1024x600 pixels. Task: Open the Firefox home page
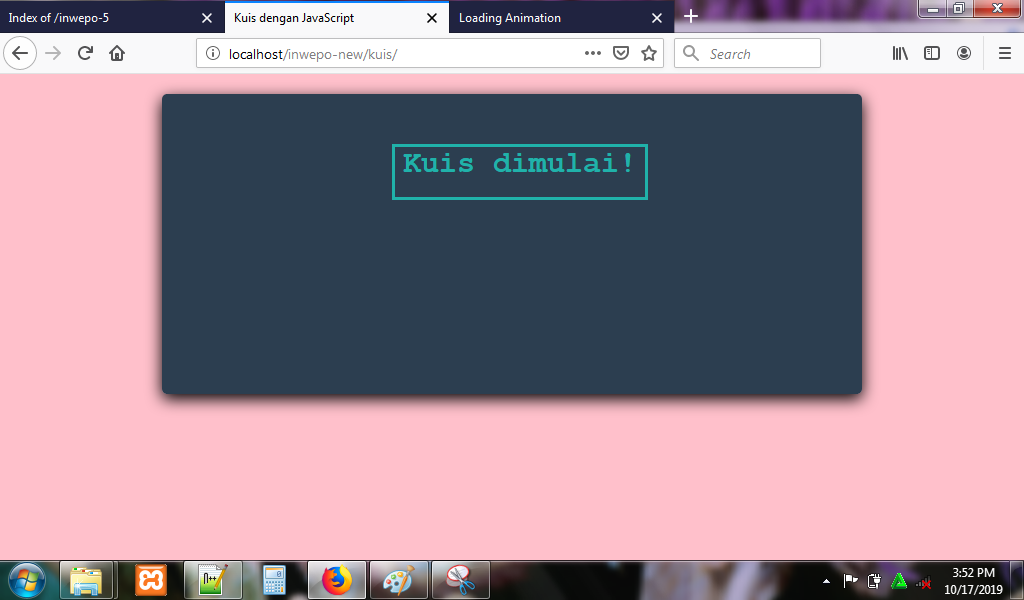117,54
